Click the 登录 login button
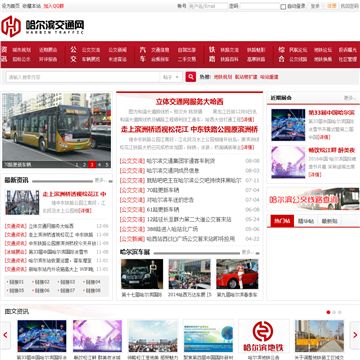360x360 pixels. click(315, 6)
